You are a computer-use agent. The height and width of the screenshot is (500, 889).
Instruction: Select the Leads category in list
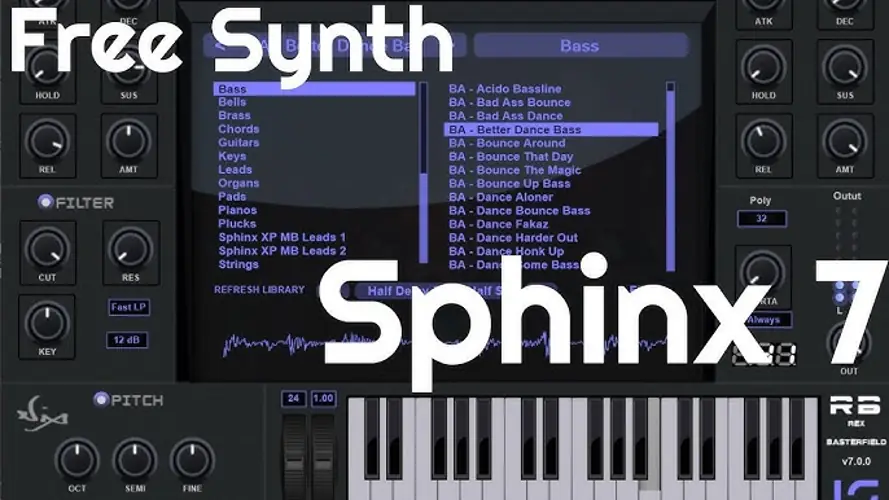[235, 170]
